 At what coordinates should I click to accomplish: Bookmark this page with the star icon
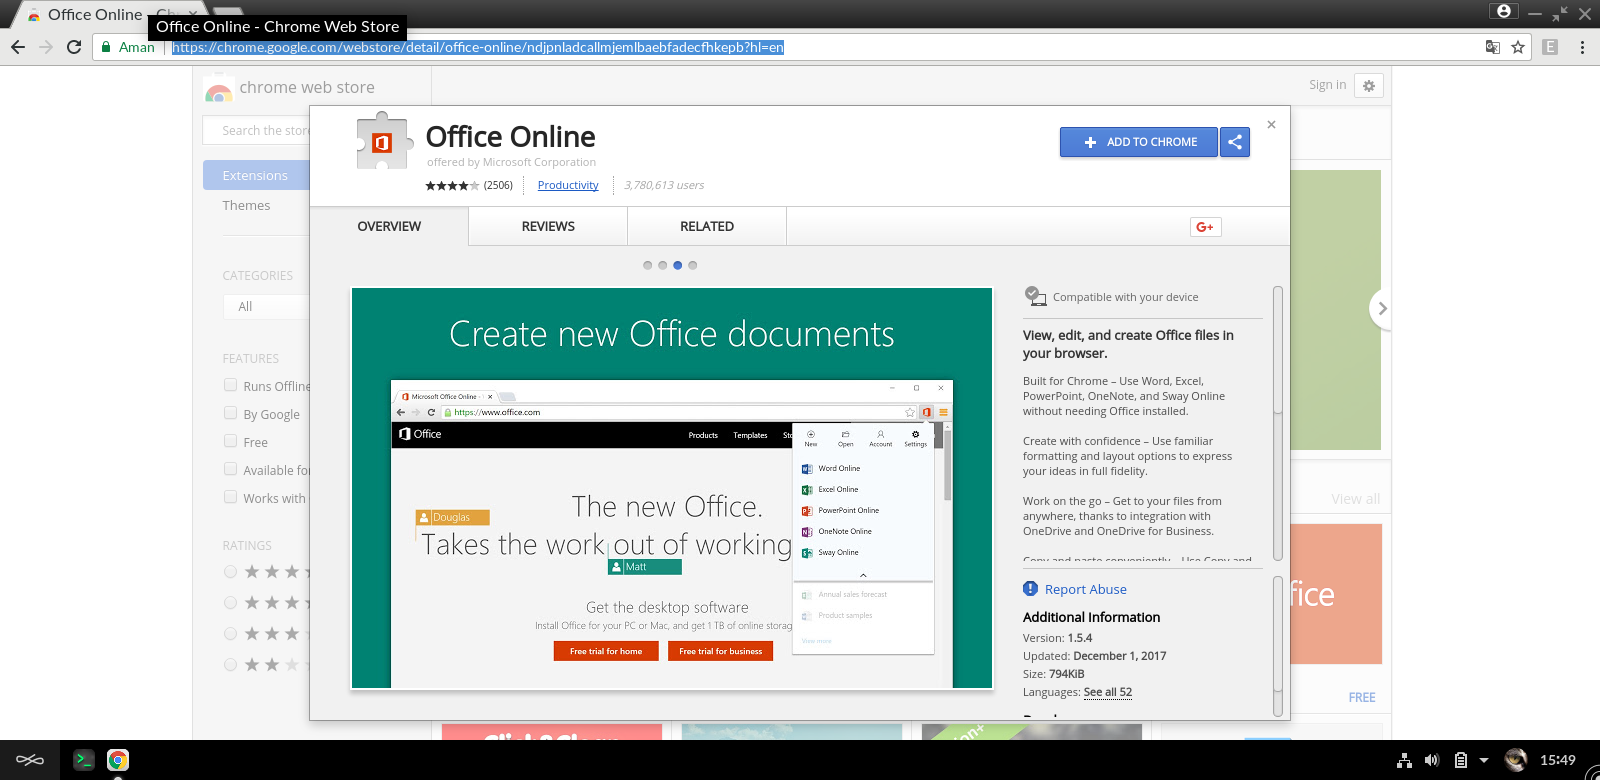pyautogui.click(x=1518, y=47)
